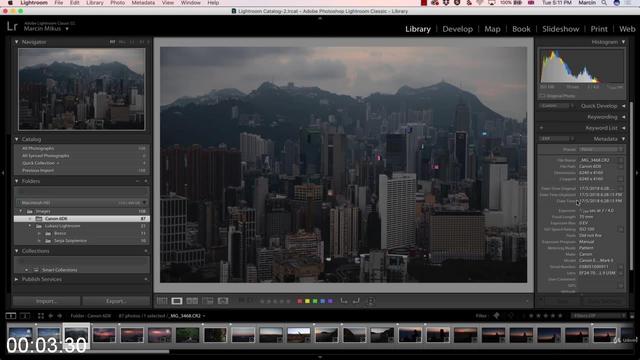Open People view from toolbar
The width and height of the screenshot is (640, 360).
pyautogui.click(x=223, y=301)
